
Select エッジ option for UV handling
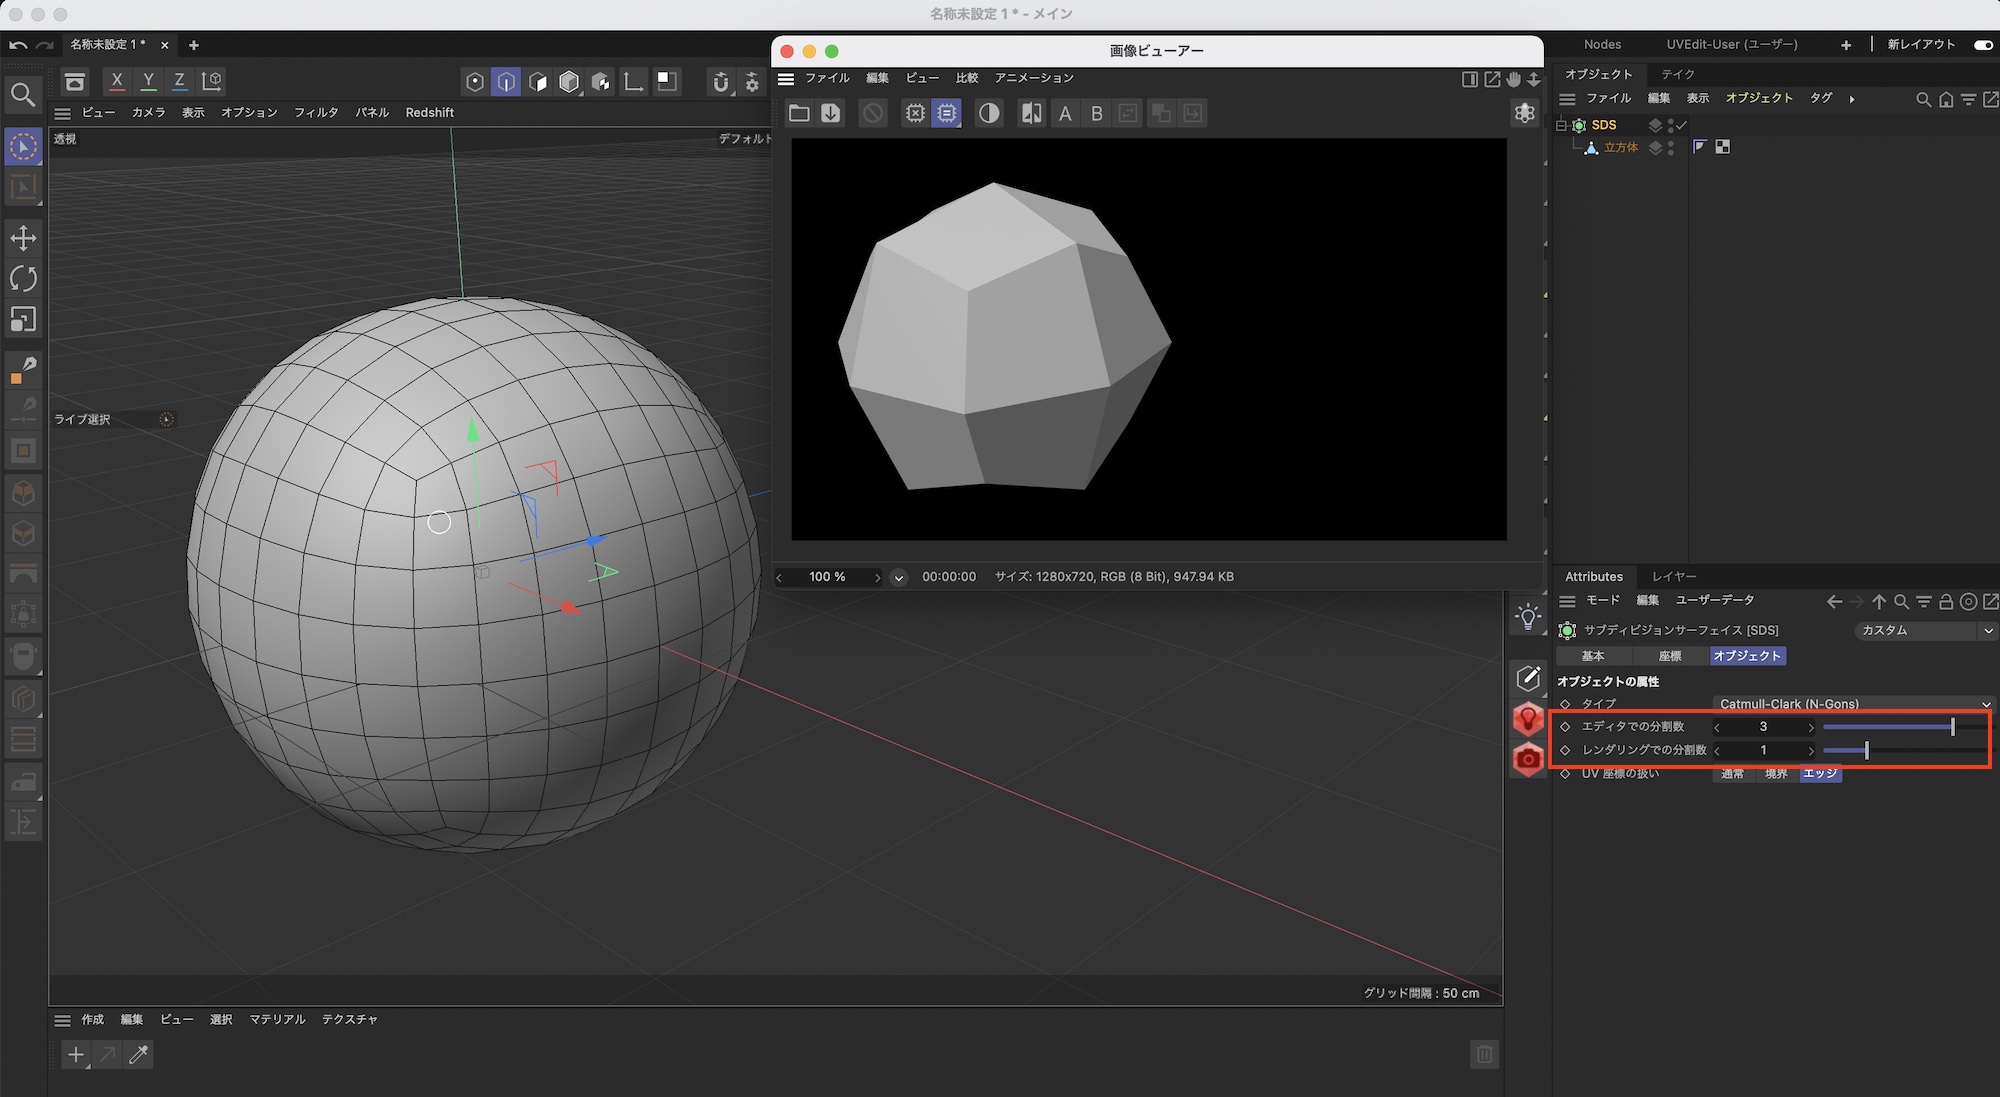[x=1820, y=774]
